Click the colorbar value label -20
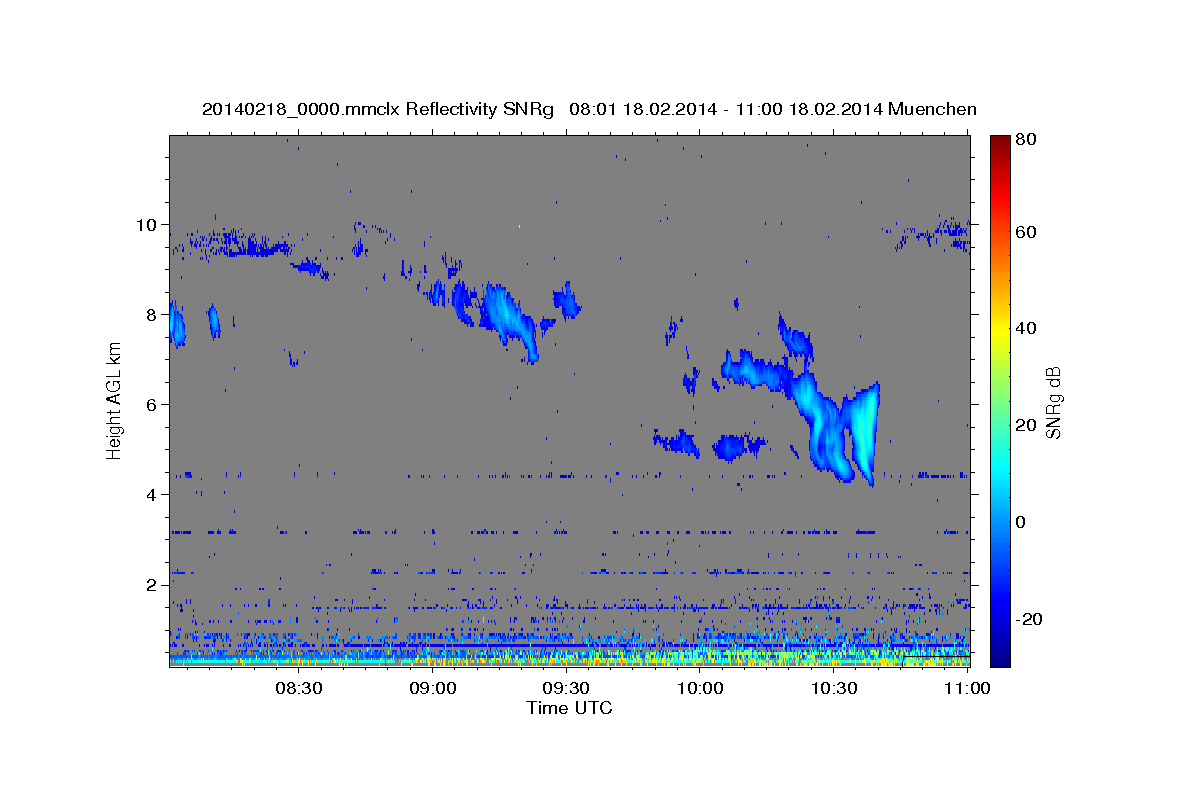This screenshot has height=800, width=1200. pyautogui.click(x=1027, y=618)
